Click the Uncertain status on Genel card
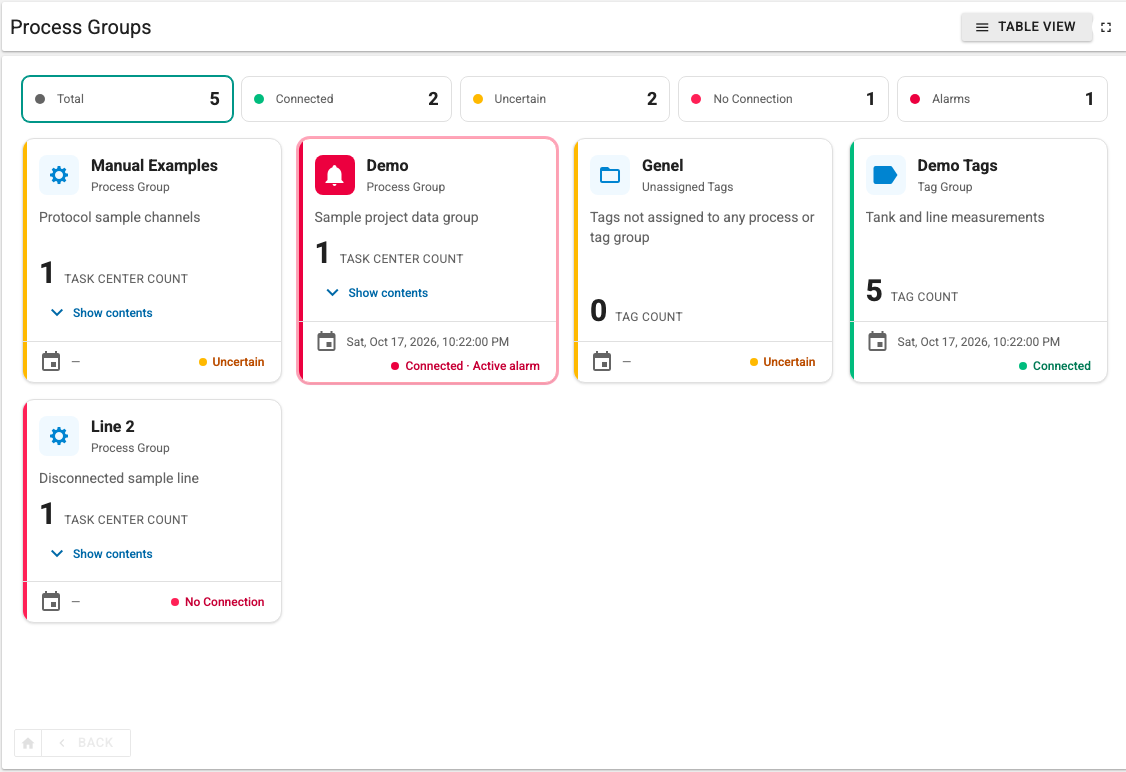This screenshot has width=1126, height=772. click(783, 362)
